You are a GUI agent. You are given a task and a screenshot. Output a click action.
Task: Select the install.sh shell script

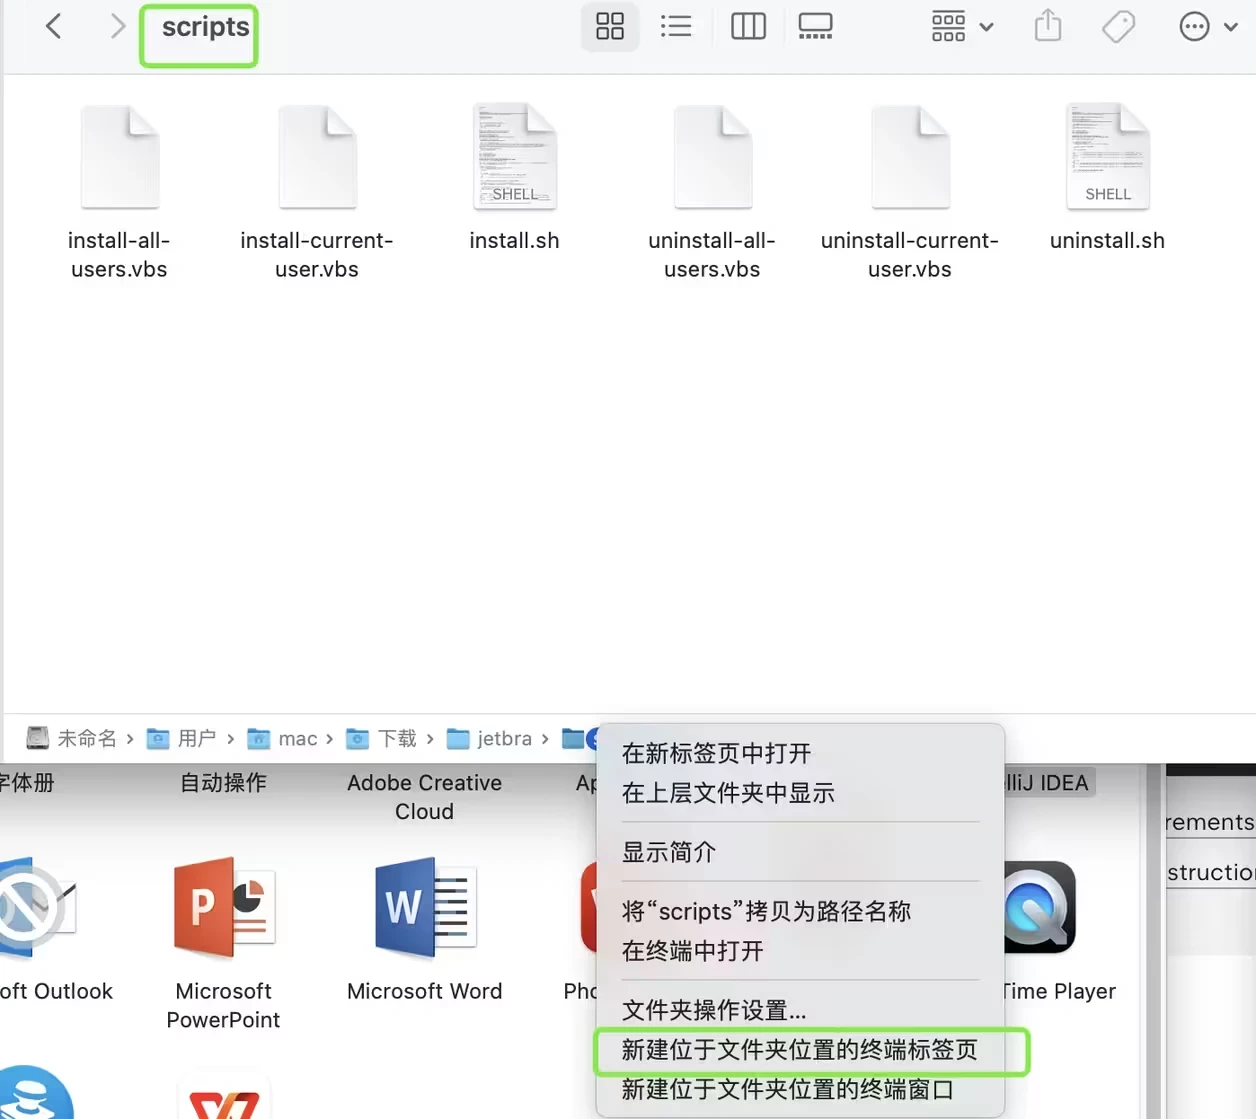[x=514, y=178]
